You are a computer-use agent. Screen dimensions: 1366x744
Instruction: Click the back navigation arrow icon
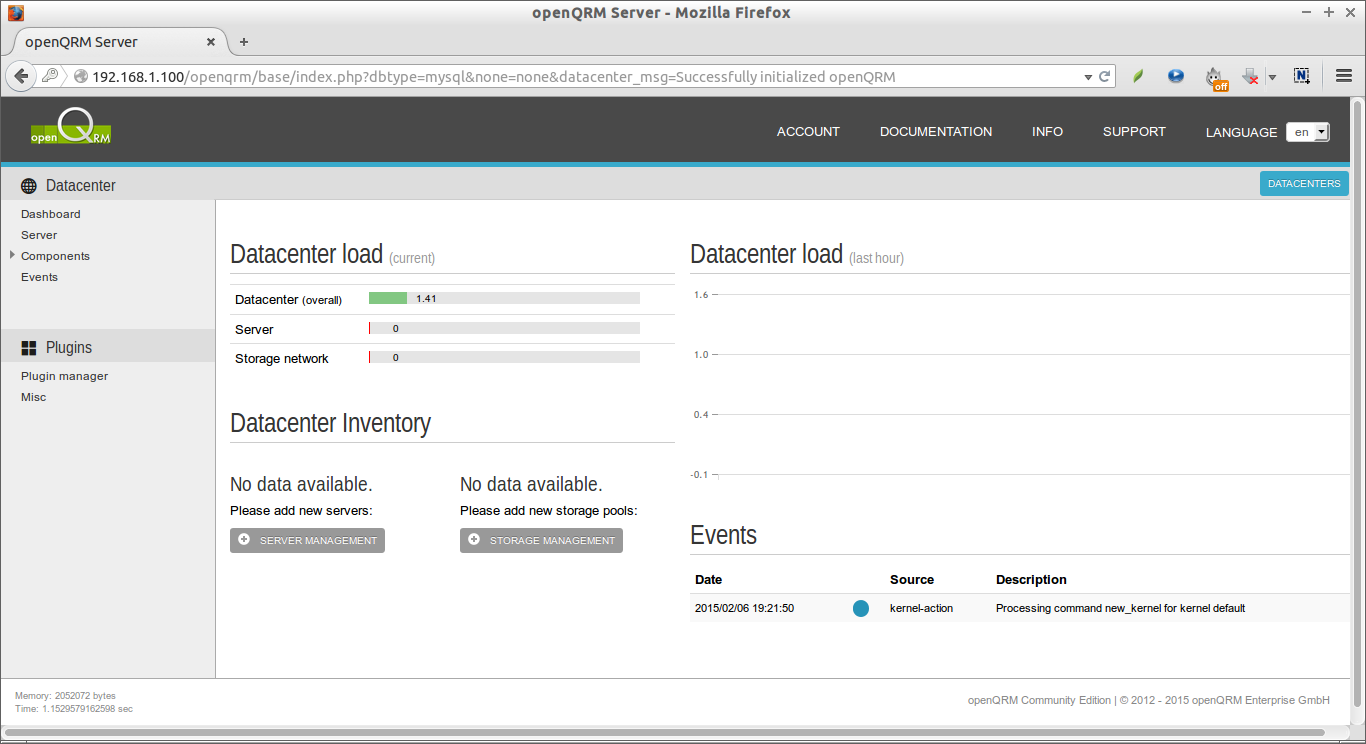[x=20, y=75]
